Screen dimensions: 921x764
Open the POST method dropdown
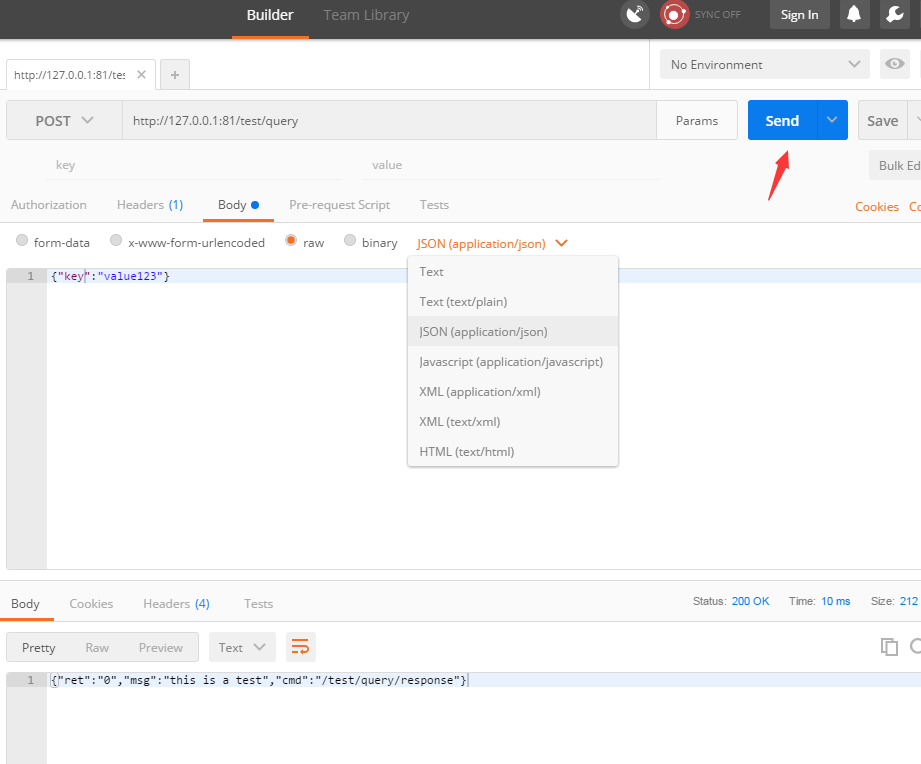62,120
